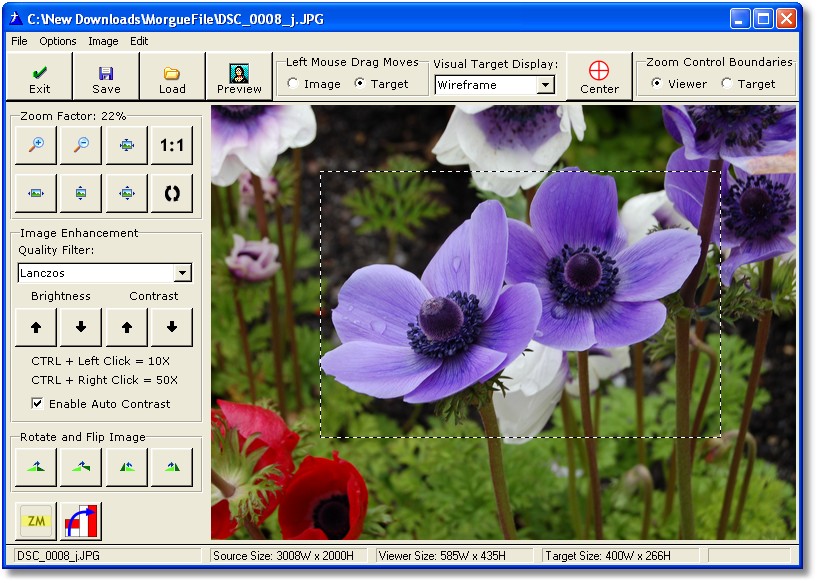Click the first Rotate and Flip Image button

coord(36,467)
